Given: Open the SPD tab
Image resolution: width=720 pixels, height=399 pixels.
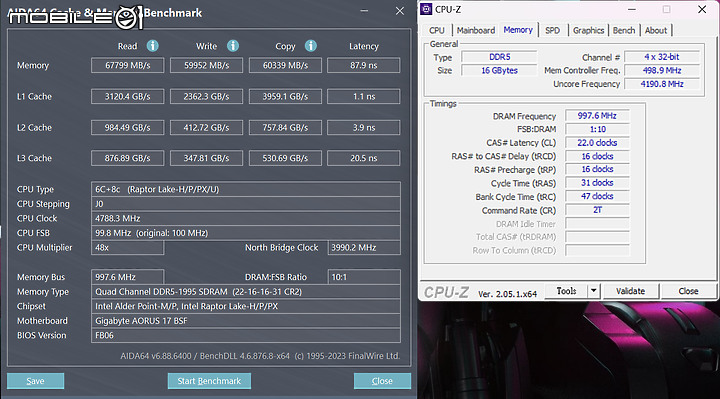Looking at the screenshot, I should tap(552, 30).
